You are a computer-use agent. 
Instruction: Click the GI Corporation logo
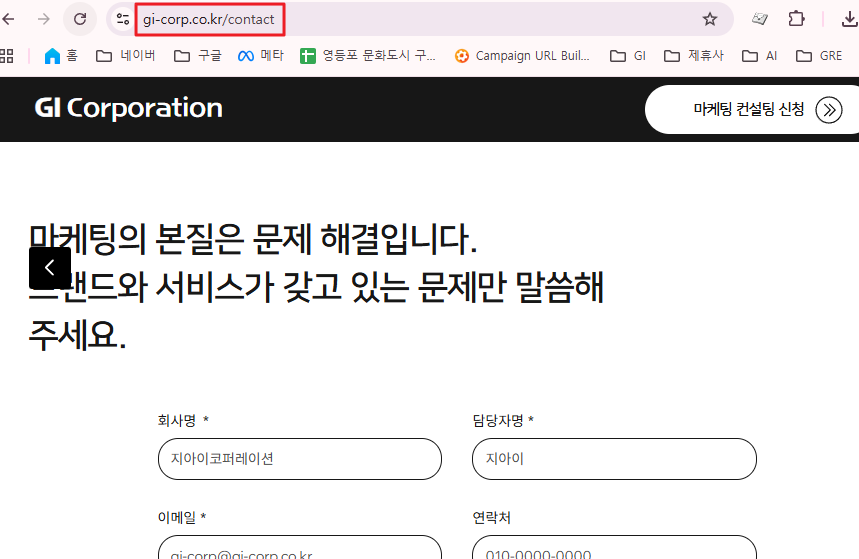coord(128,109)
